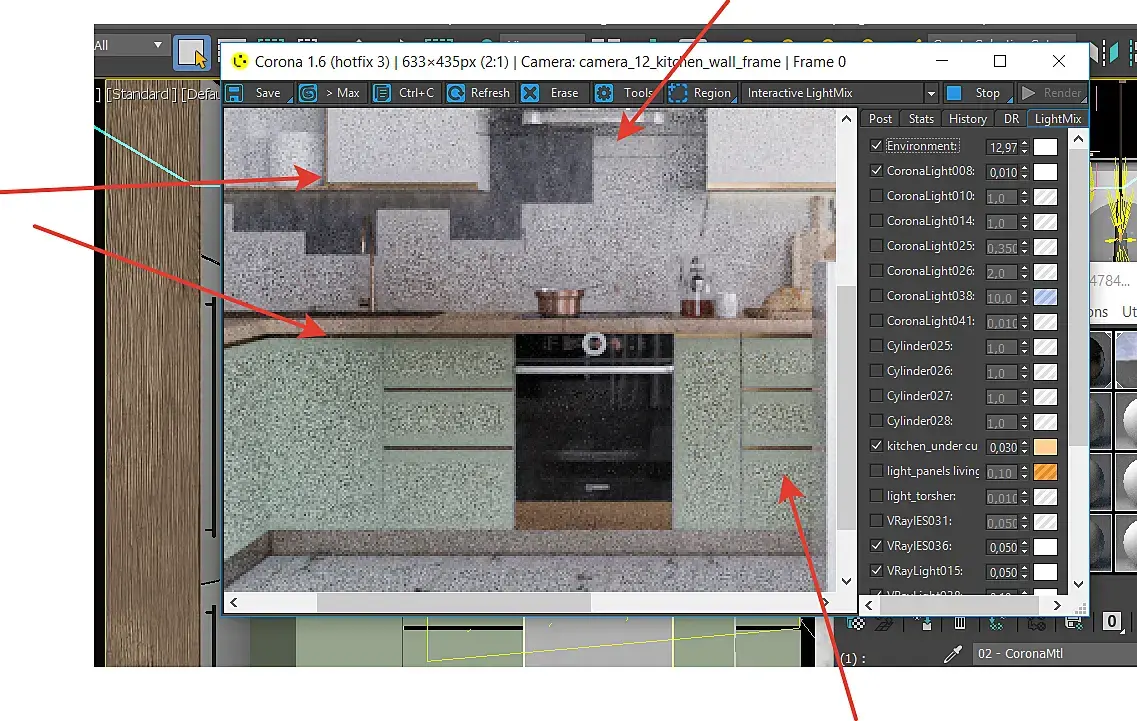Viewport: 1137px width, 721px height.
Task: Open the material name dropdown 02 - CoronaMtl
Action: 1054,654
